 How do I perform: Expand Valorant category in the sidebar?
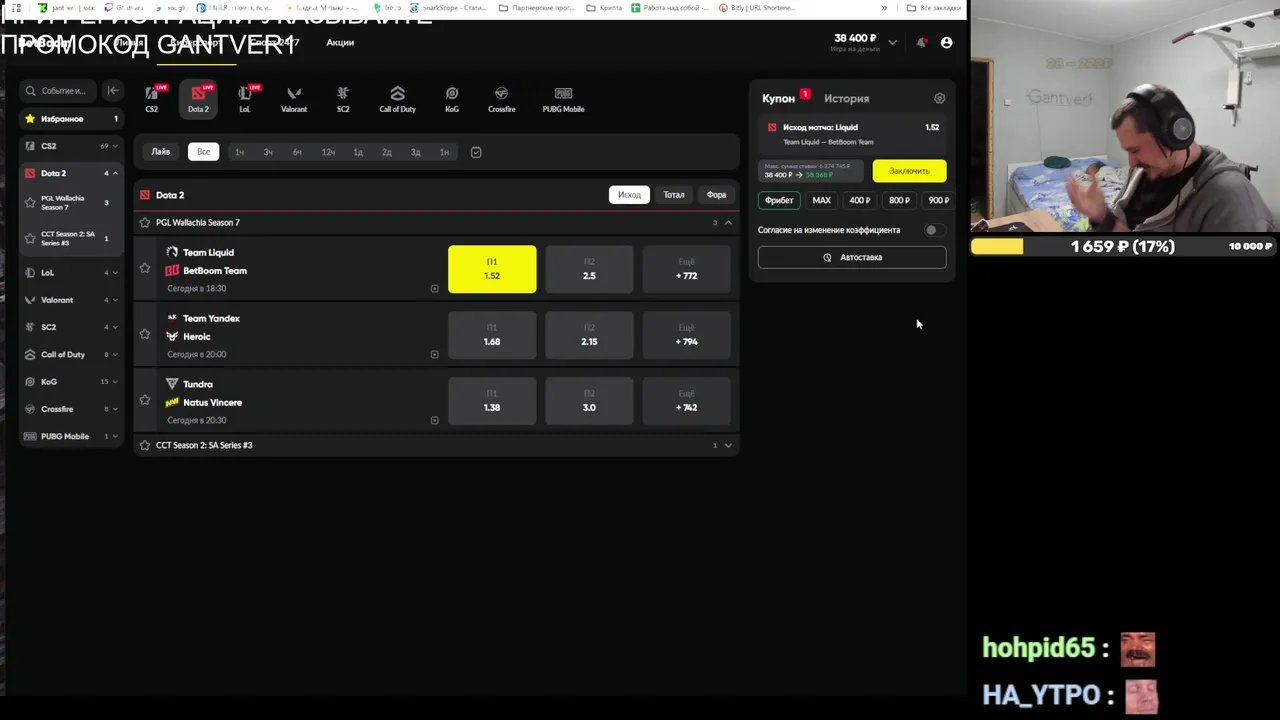pos(115,300)
